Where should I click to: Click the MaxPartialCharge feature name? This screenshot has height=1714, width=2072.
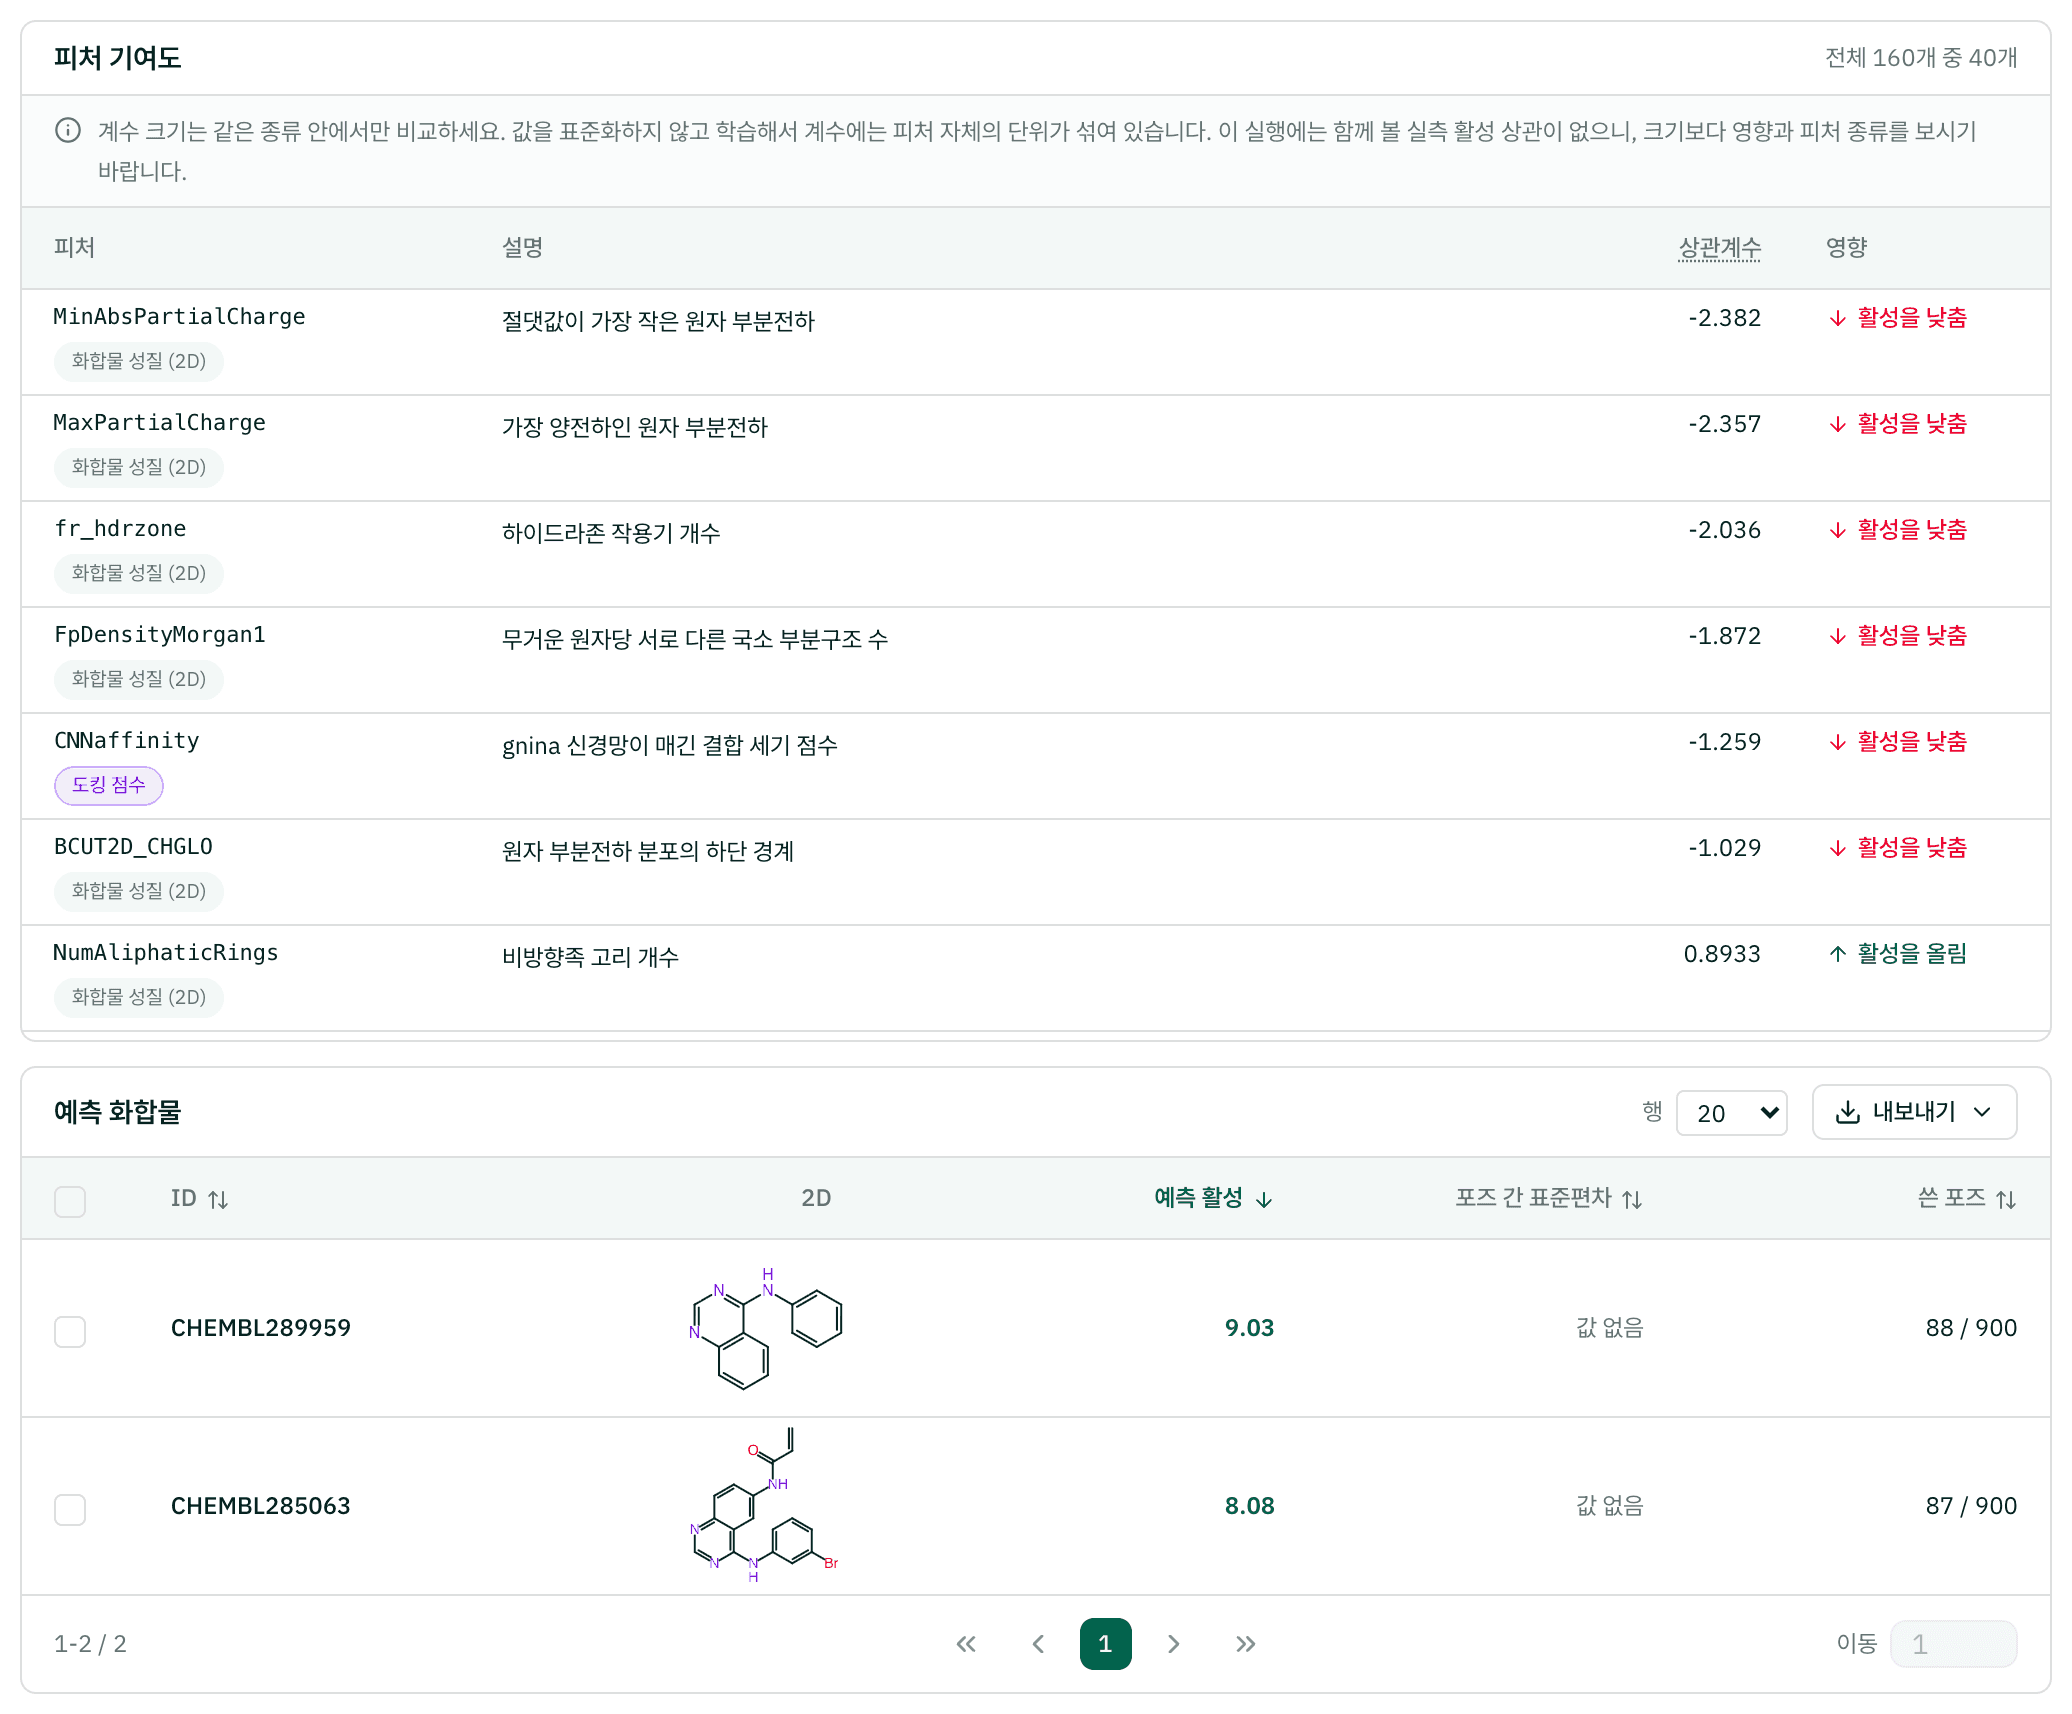point(159,423)
